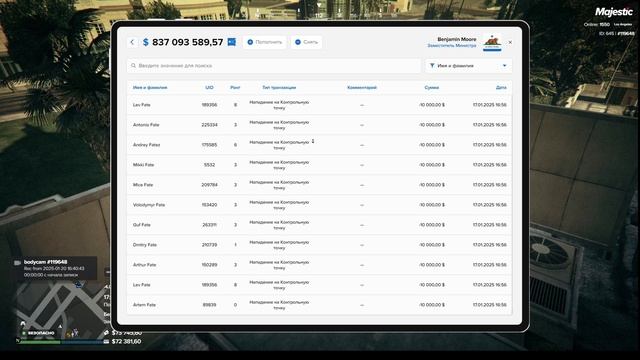Select the Volodymyr Fate name cell
Viewport: 640px width, 360px height.
(149, 205)
